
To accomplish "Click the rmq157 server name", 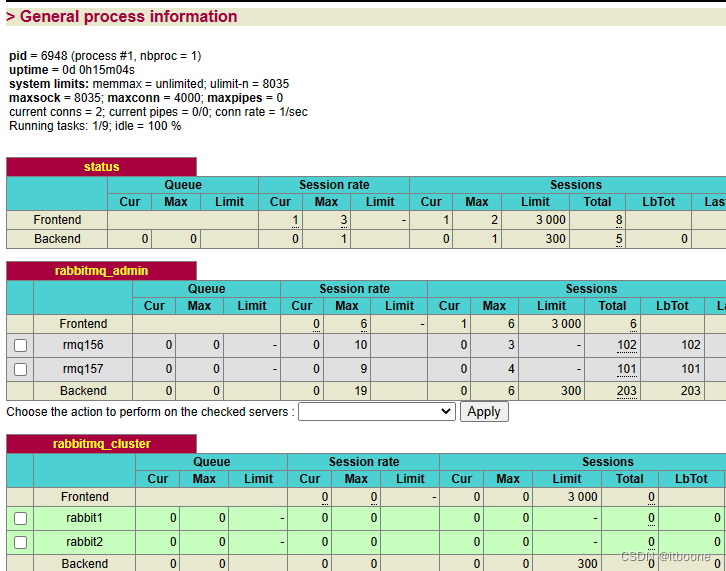I will tap(83, 369).
